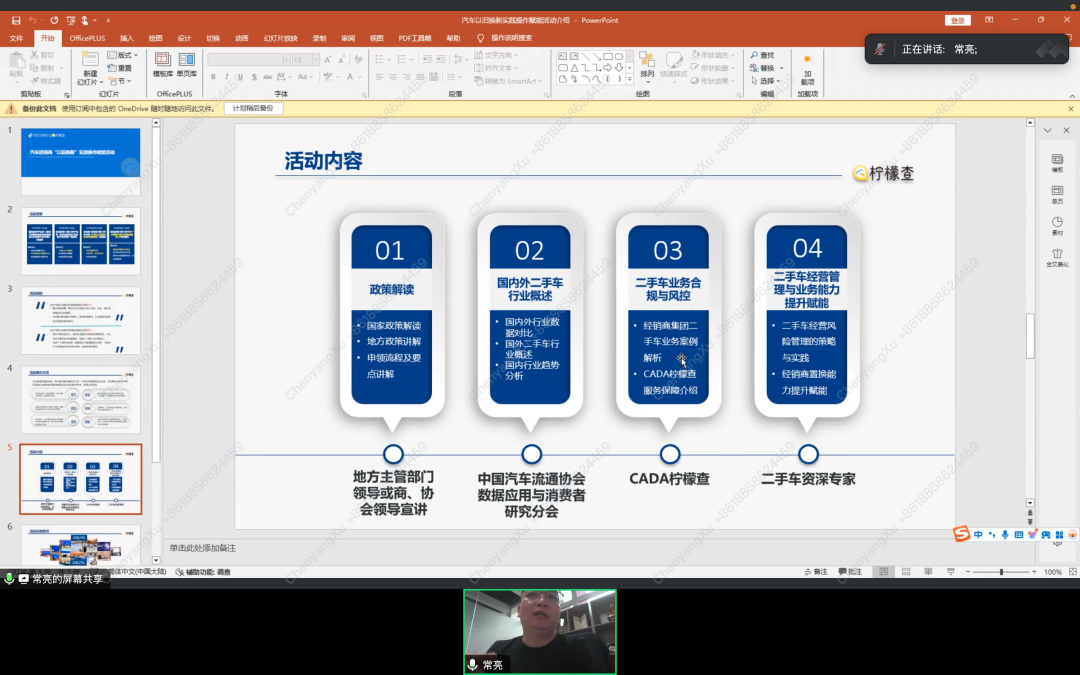Click the muted microphone icon in speaking banner

(x=881, y=48)
